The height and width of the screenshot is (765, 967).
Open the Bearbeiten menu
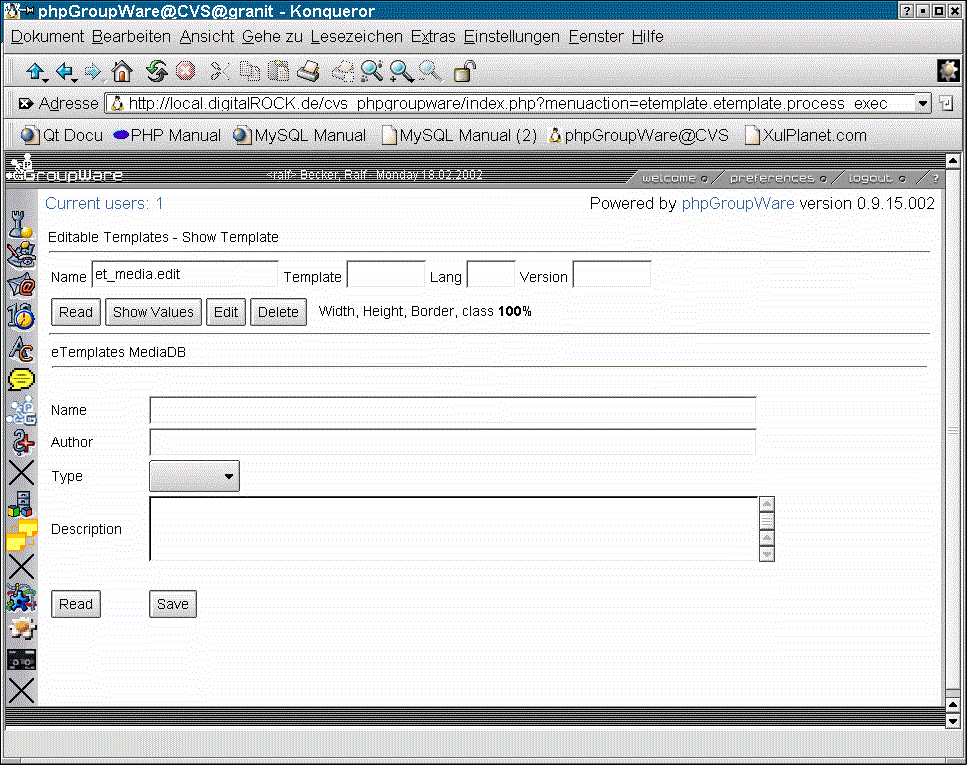point(131,37)
